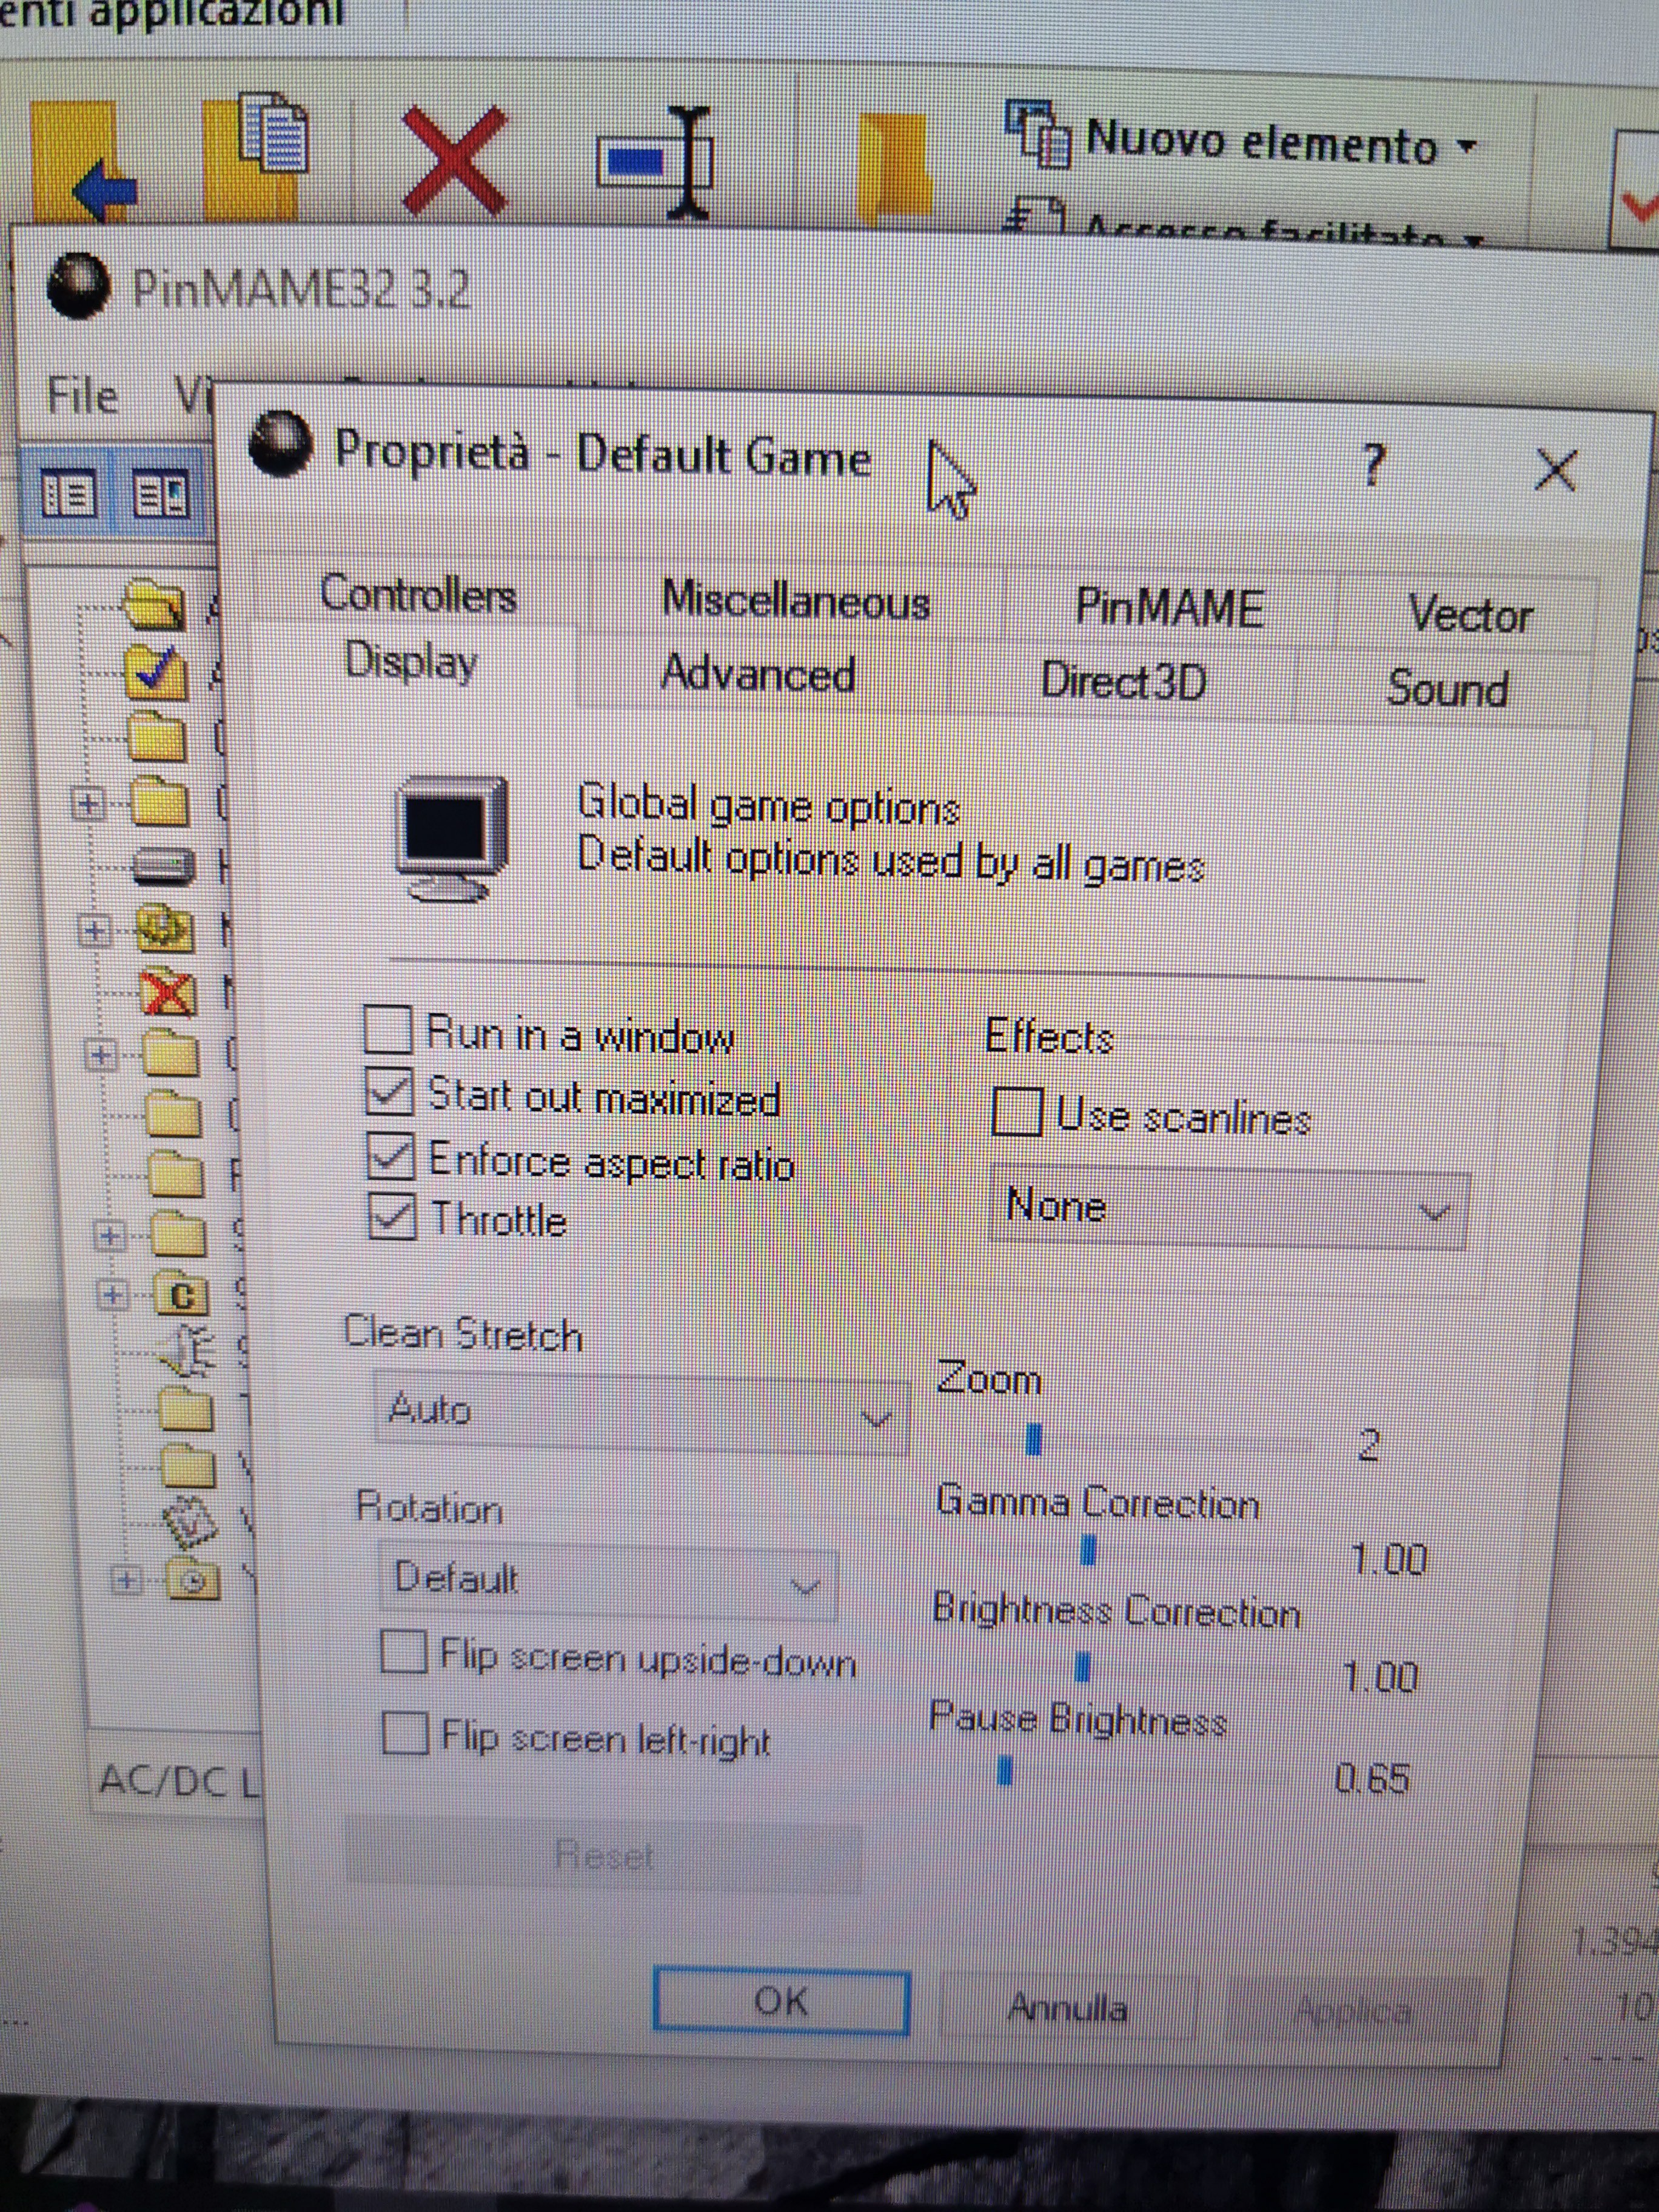Switch to the Controllers tab
The width and height of the screenshot is (1659, 2212).
coord(418,594)
